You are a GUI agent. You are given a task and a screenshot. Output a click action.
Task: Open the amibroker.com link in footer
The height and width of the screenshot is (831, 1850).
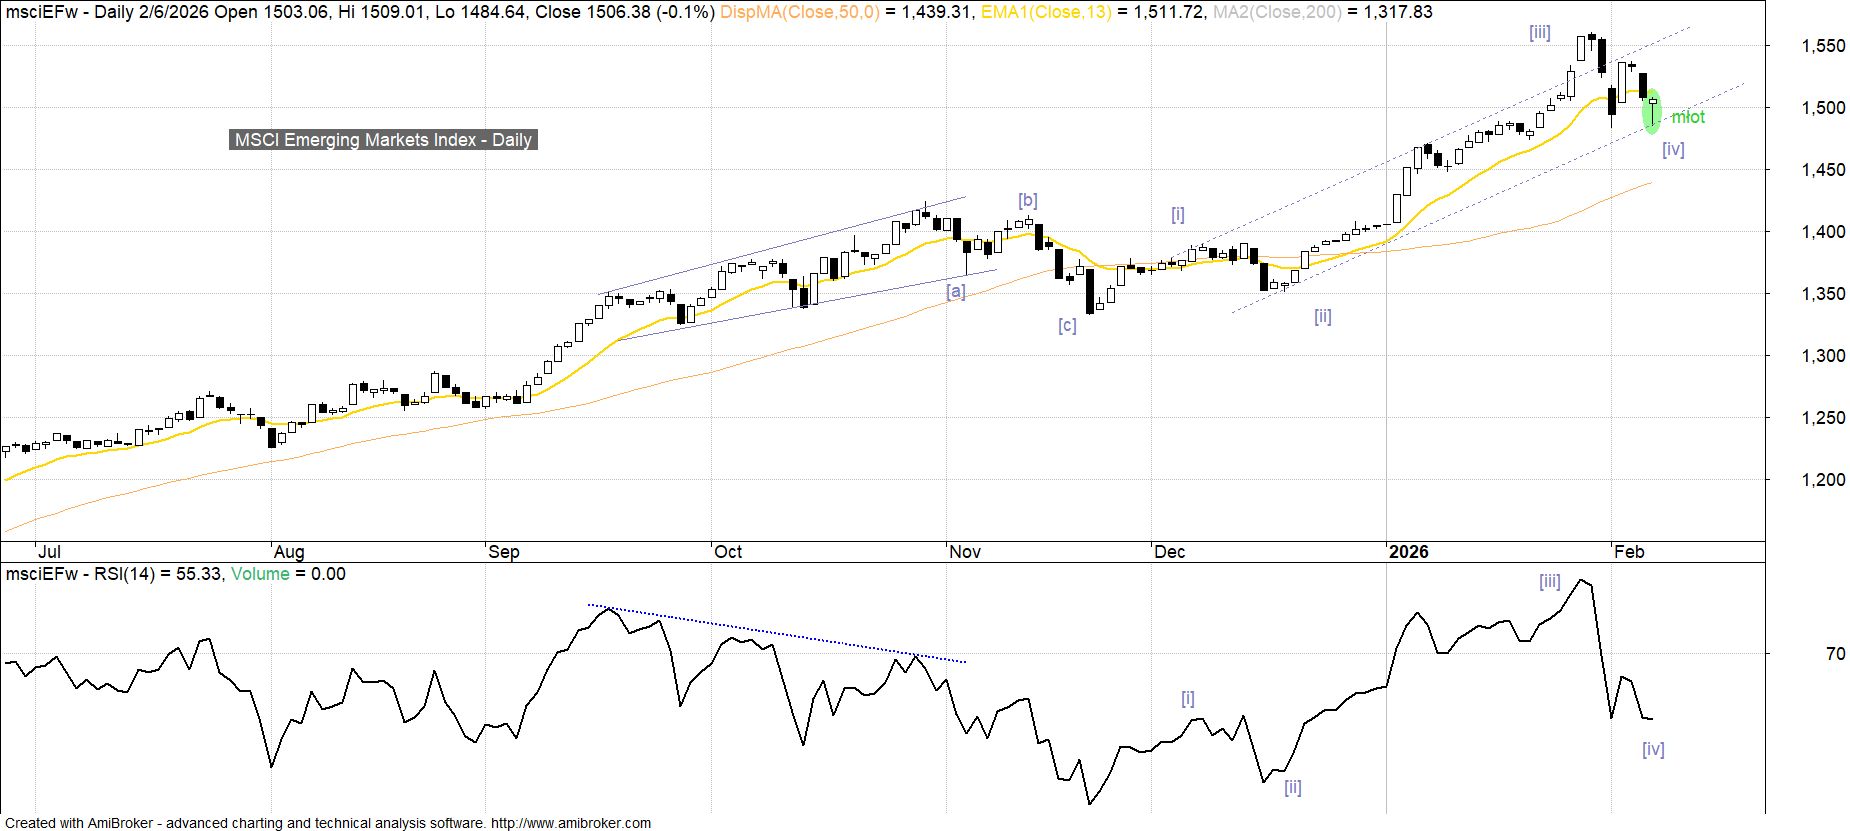coord(570,823)
